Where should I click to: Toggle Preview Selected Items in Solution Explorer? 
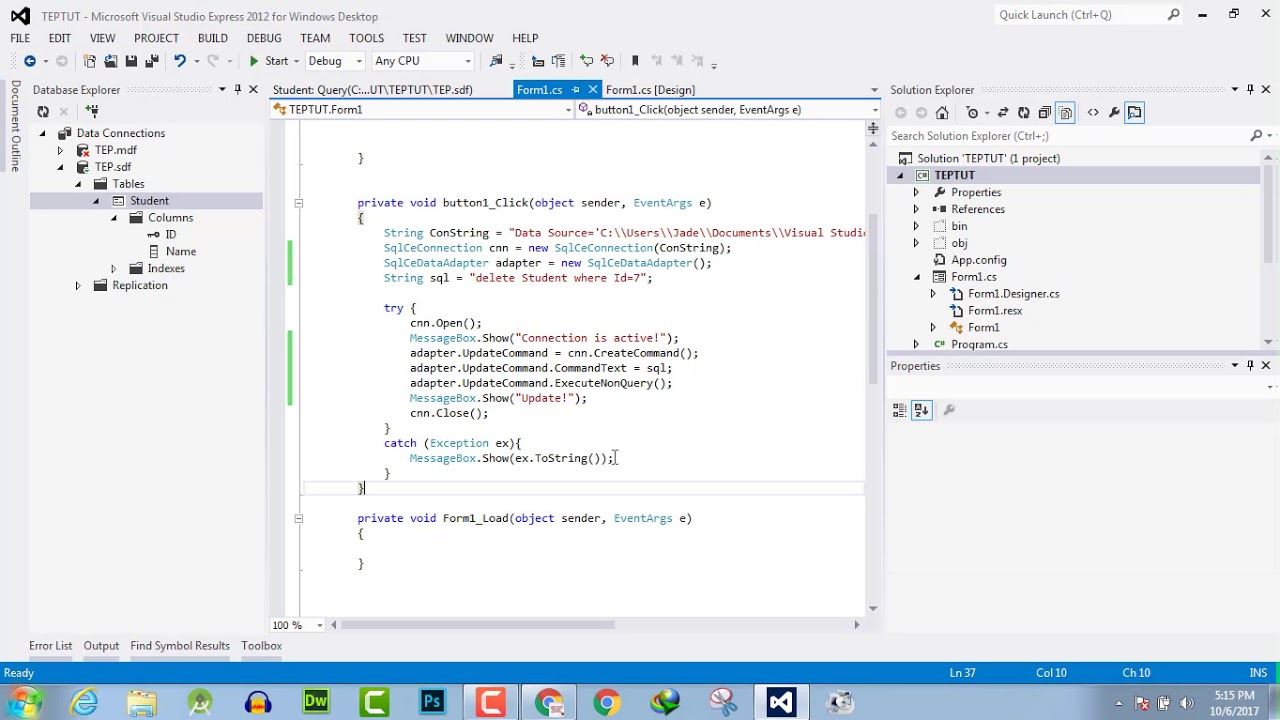coord(1135,113)
